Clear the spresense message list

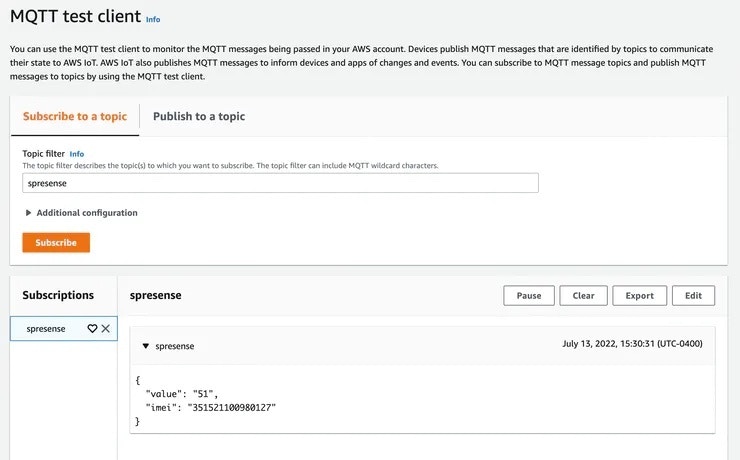[x=584, y=296]
